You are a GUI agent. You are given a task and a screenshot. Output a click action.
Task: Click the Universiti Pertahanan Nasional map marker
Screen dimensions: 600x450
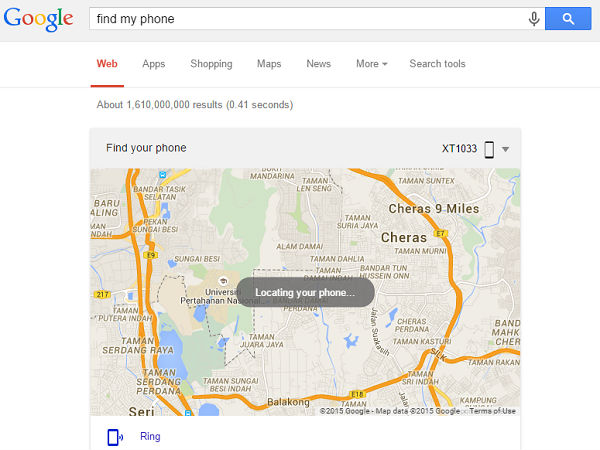(223, 281)
